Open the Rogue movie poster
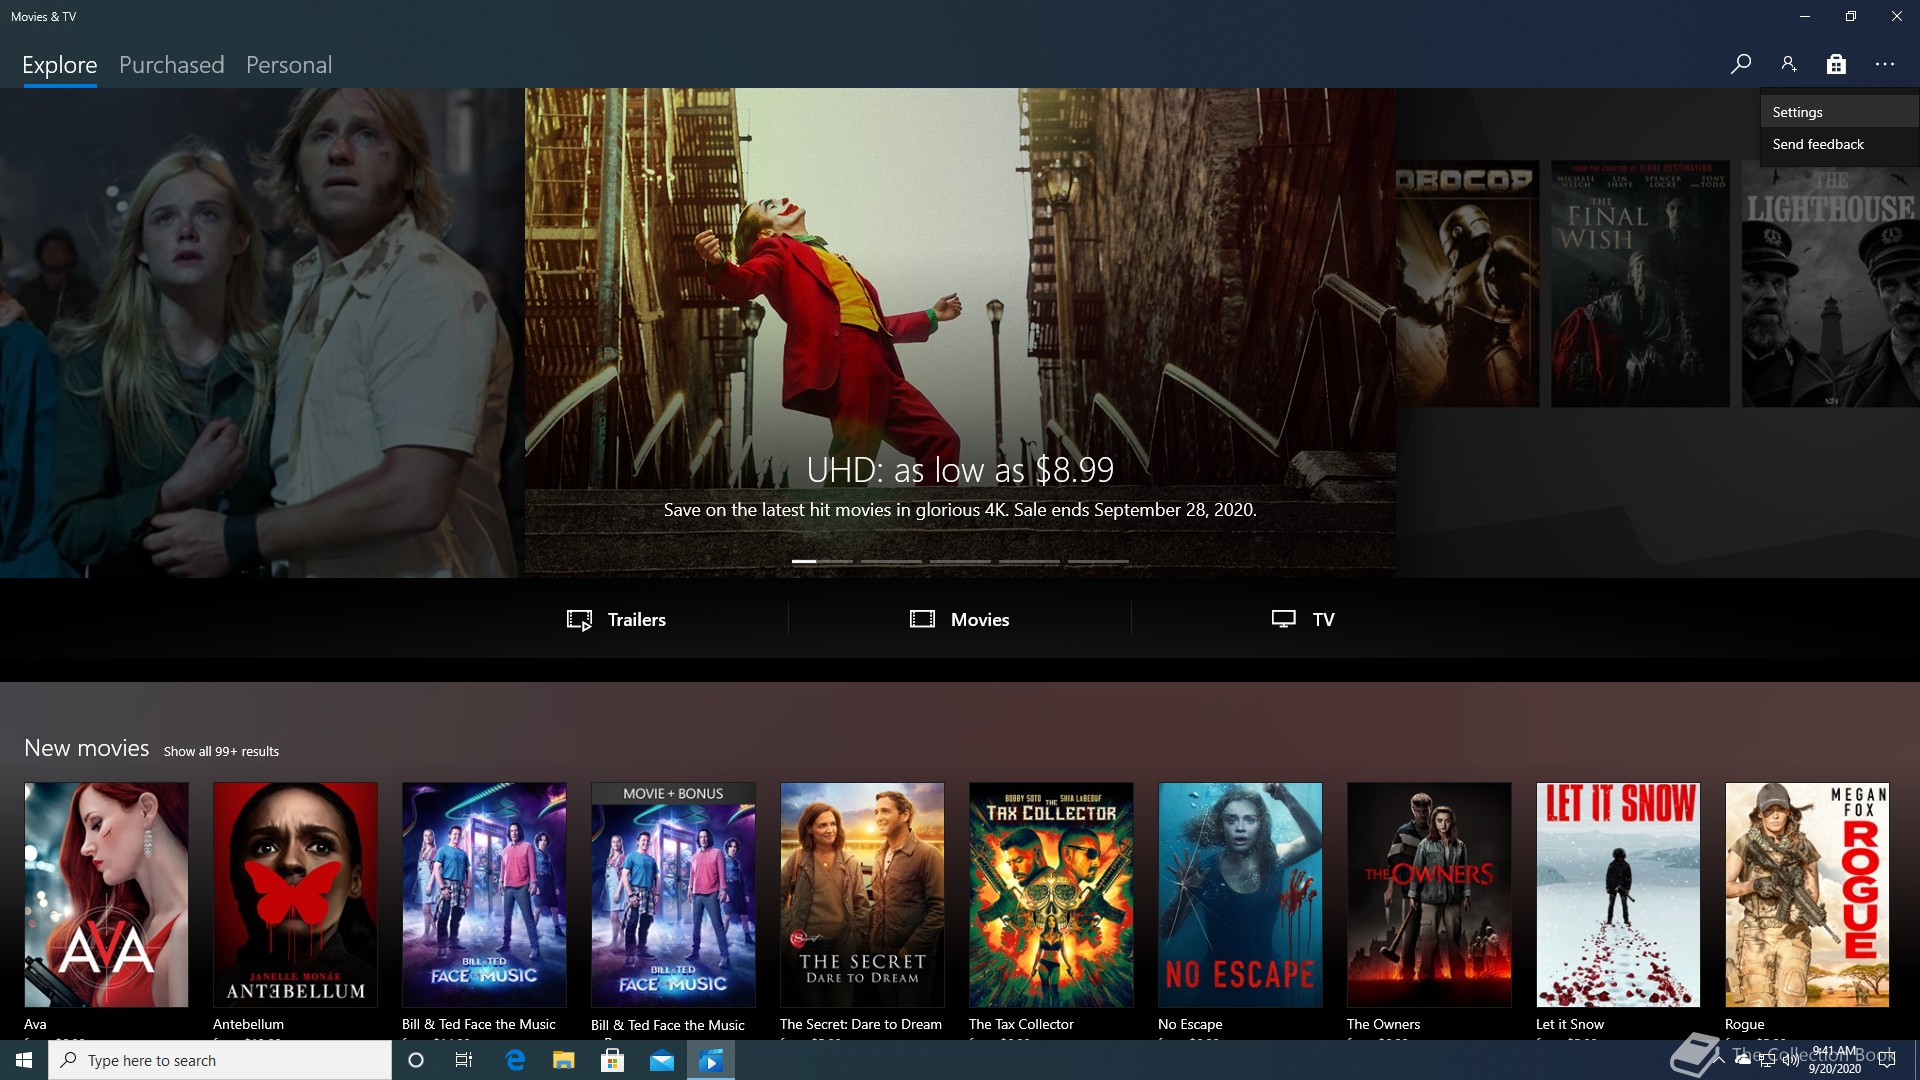 [1807, 894]
